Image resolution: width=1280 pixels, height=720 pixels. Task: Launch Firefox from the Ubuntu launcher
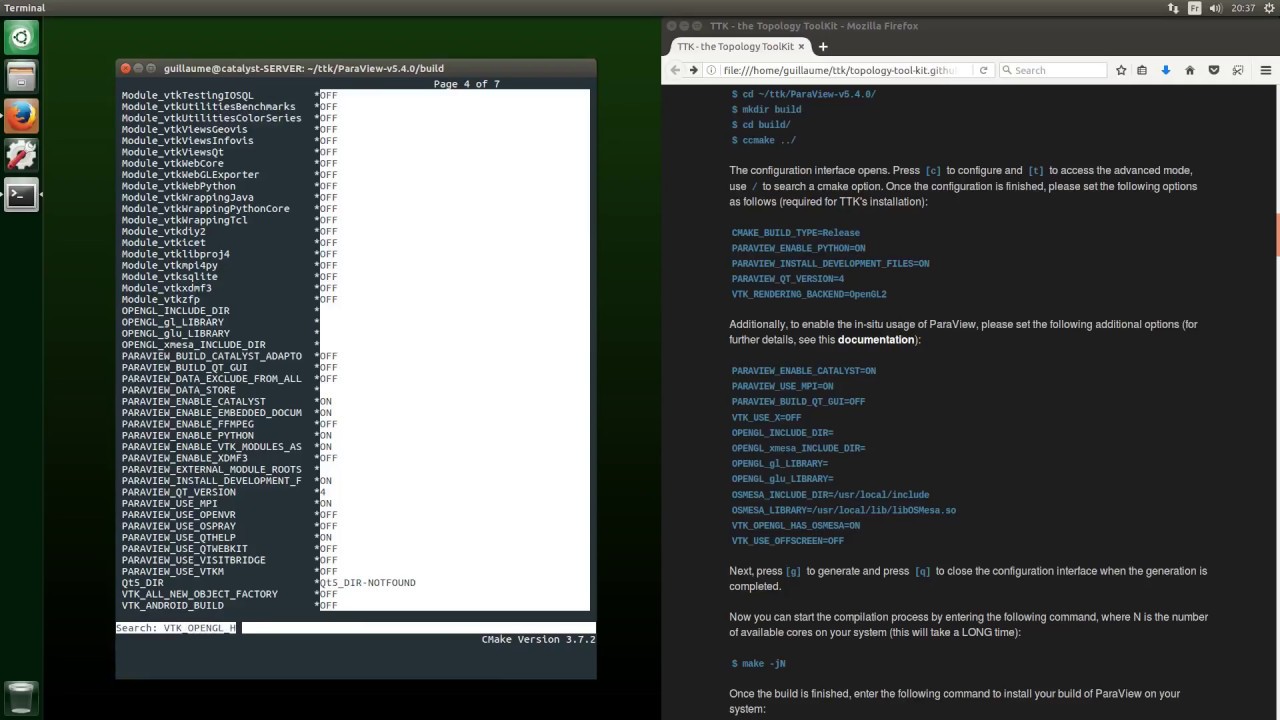click(21, 116)
